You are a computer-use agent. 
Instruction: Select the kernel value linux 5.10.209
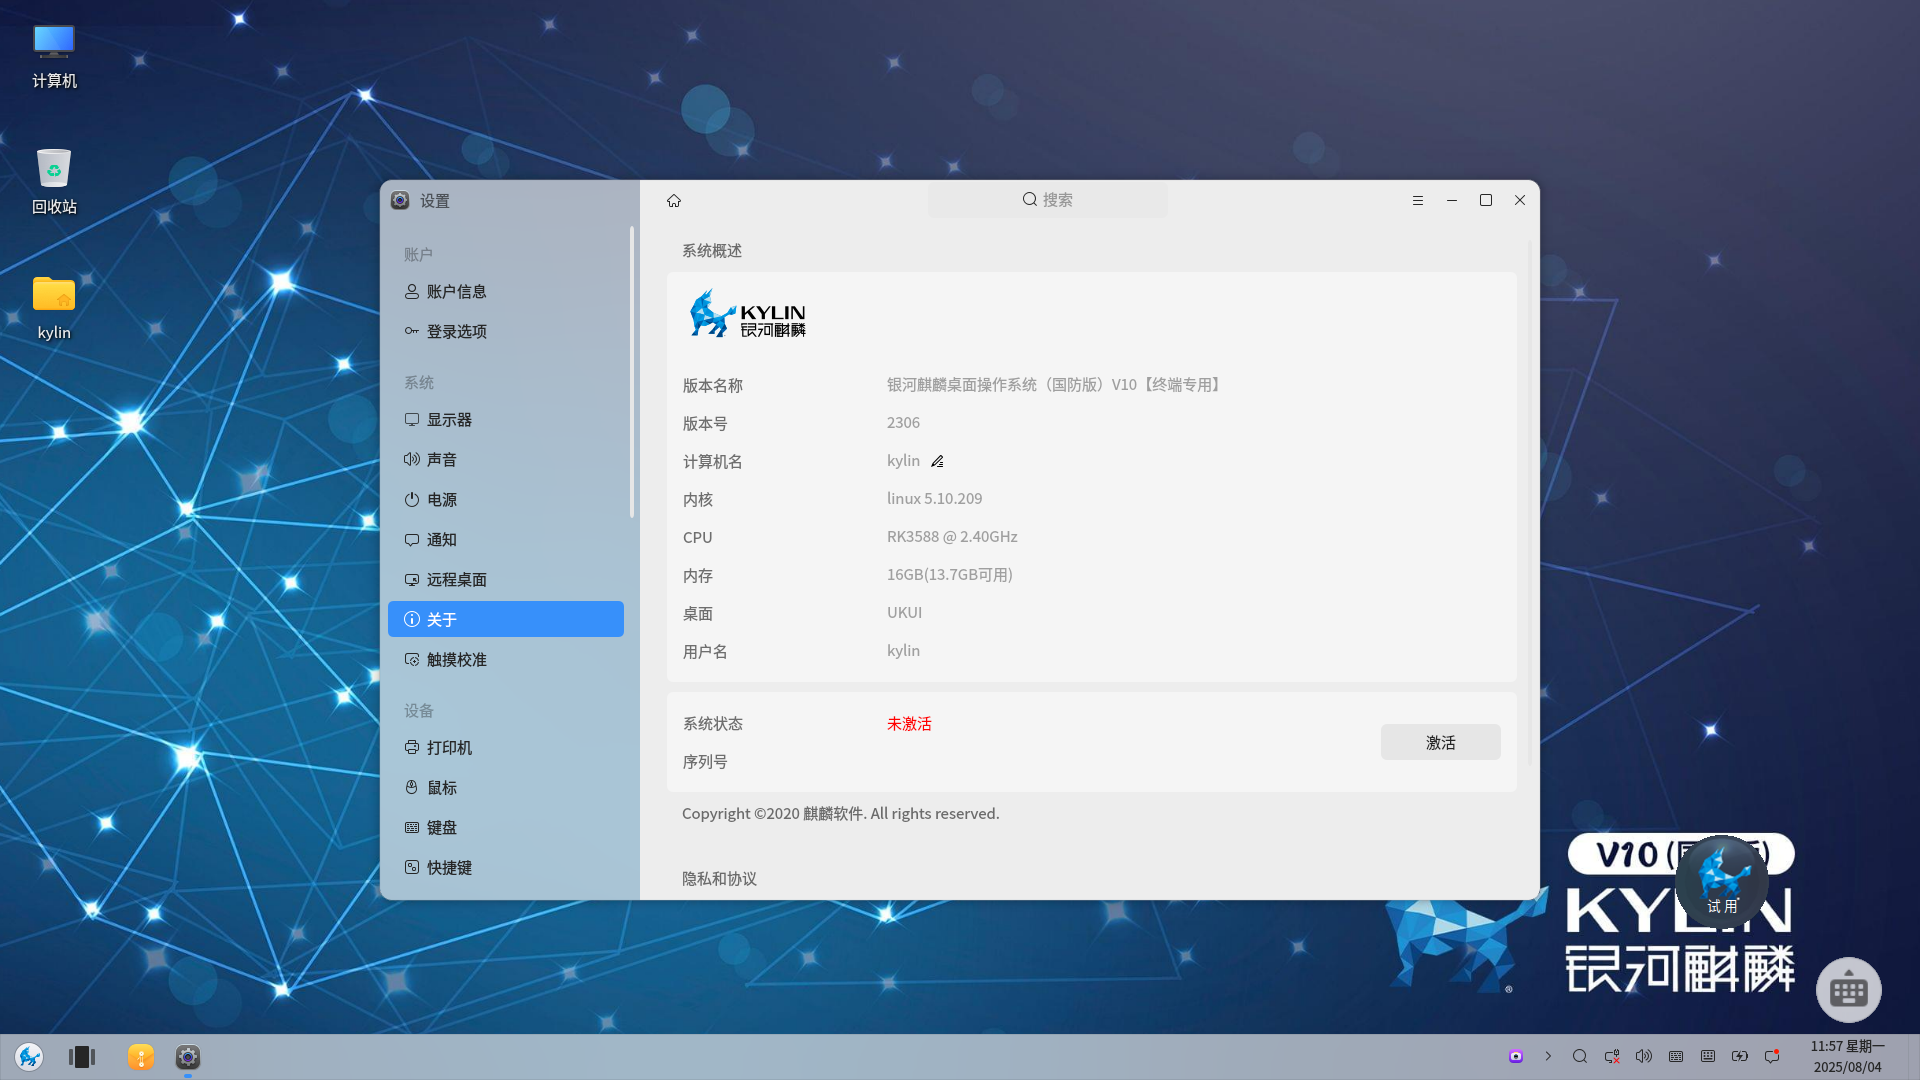(x=934, y=498)
